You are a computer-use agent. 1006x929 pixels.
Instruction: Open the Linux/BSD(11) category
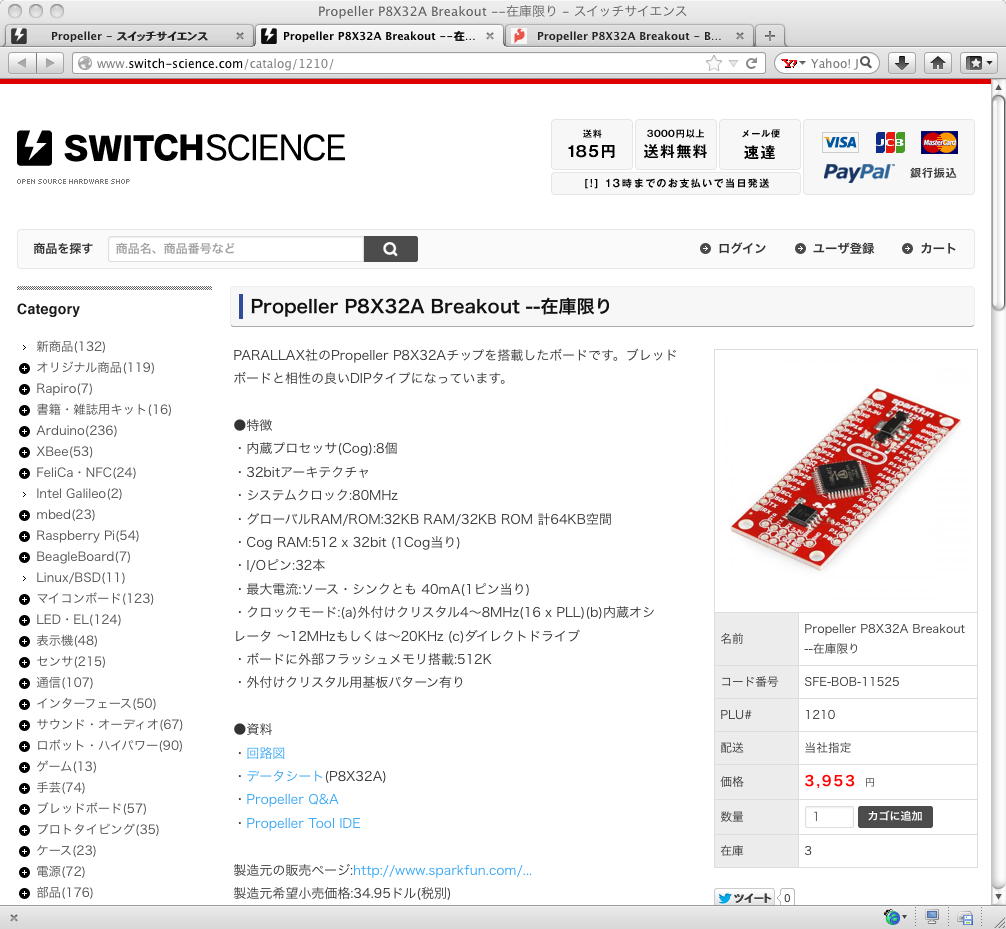(81, 577)
